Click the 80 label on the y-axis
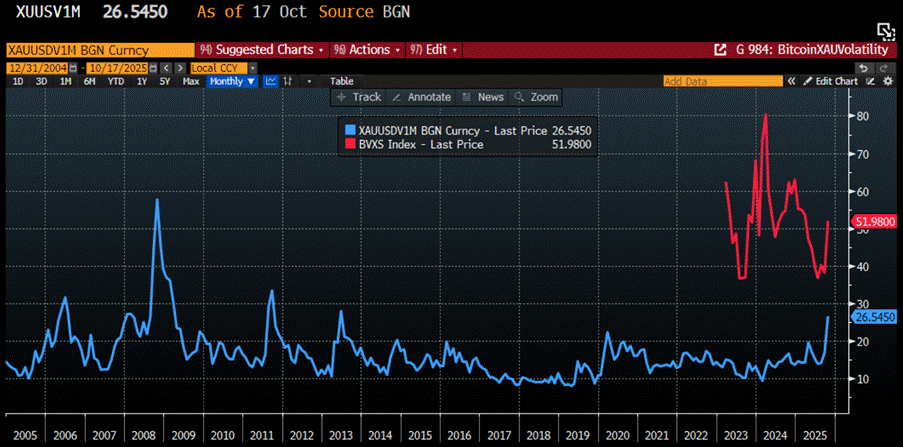This screenshot has height=447, width=903. (862, 116)
